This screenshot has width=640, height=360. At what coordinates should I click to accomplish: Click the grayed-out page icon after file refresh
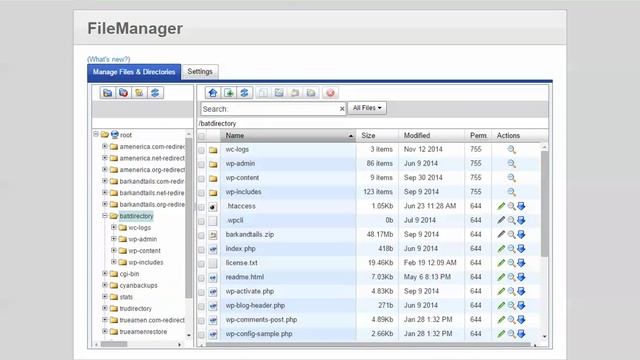[263, 93]
